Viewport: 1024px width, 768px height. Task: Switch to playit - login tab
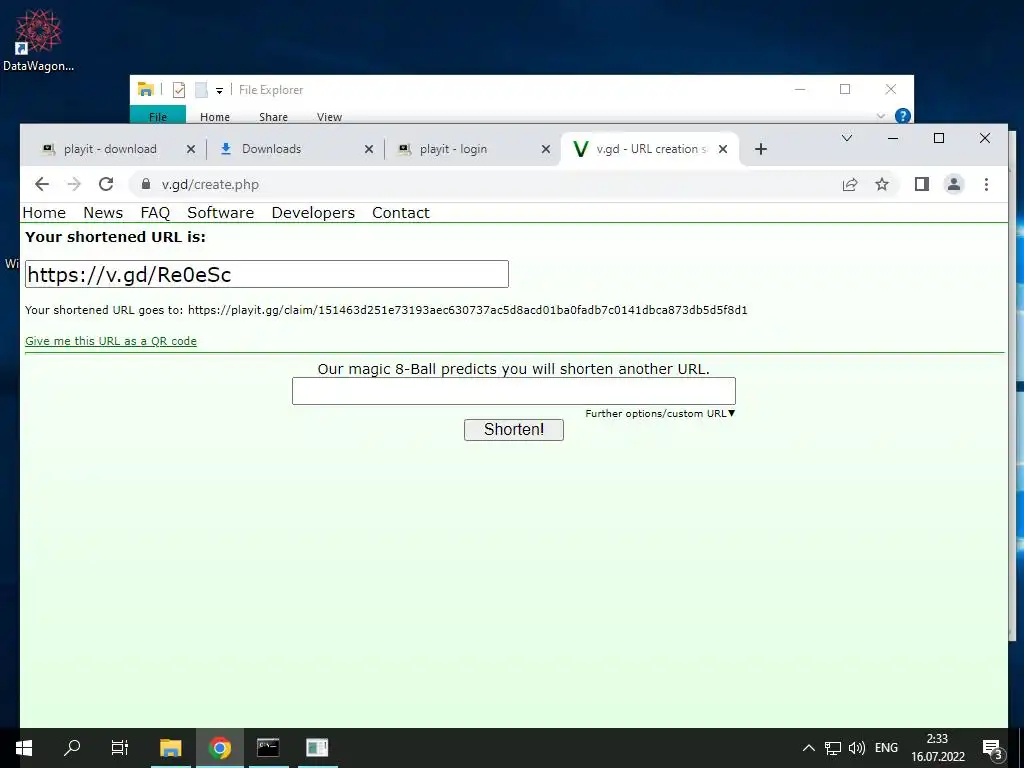coord(453,149)
